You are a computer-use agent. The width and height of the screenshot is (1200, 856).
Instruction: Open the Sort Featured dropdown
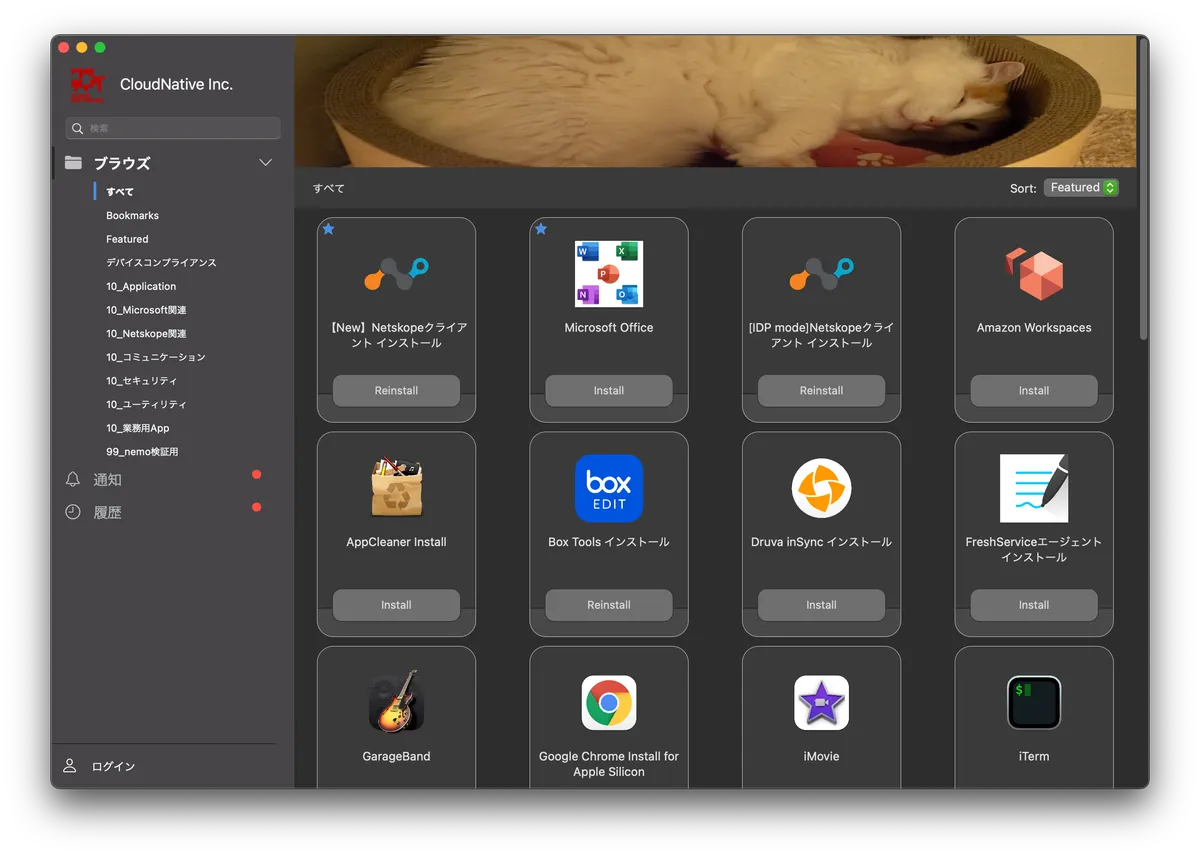click(x=1081, y=188)
